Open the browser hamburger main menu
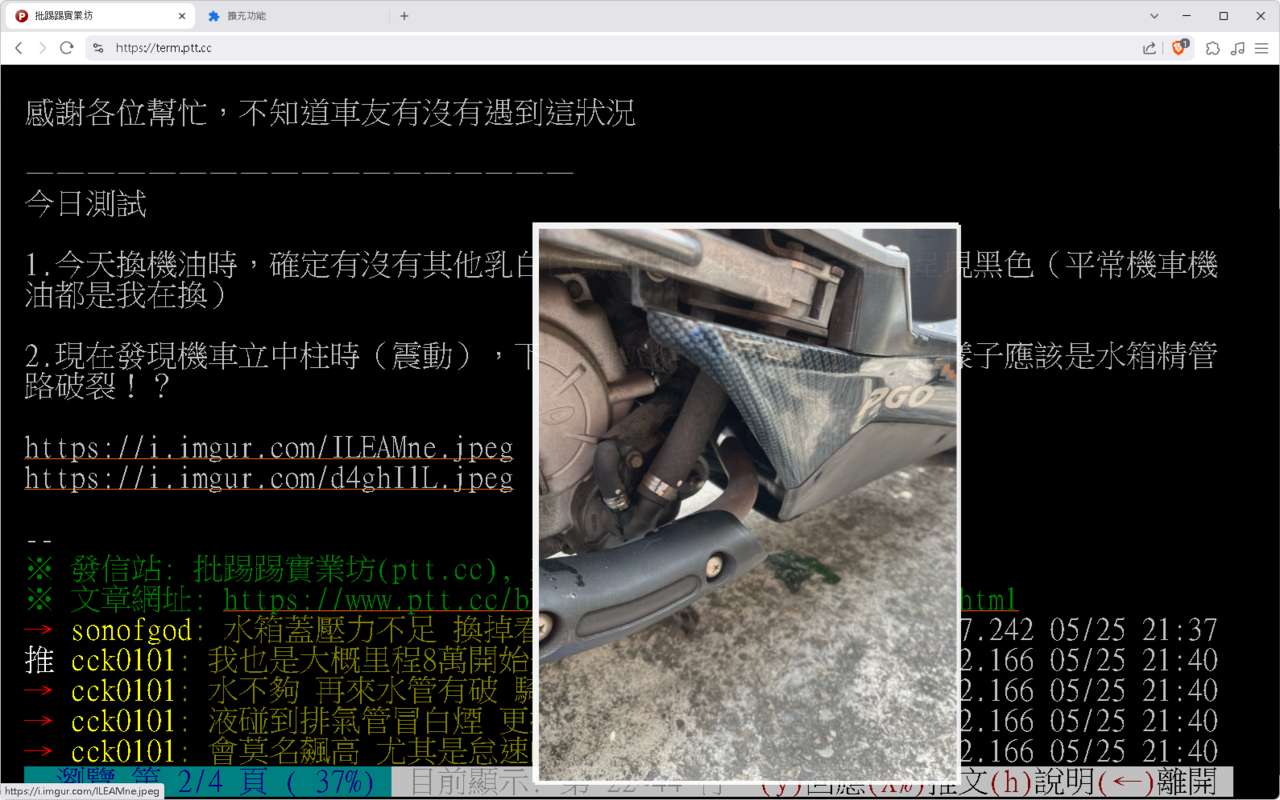The height and width of the screenshot is (800, 1280). (1263, 48)
